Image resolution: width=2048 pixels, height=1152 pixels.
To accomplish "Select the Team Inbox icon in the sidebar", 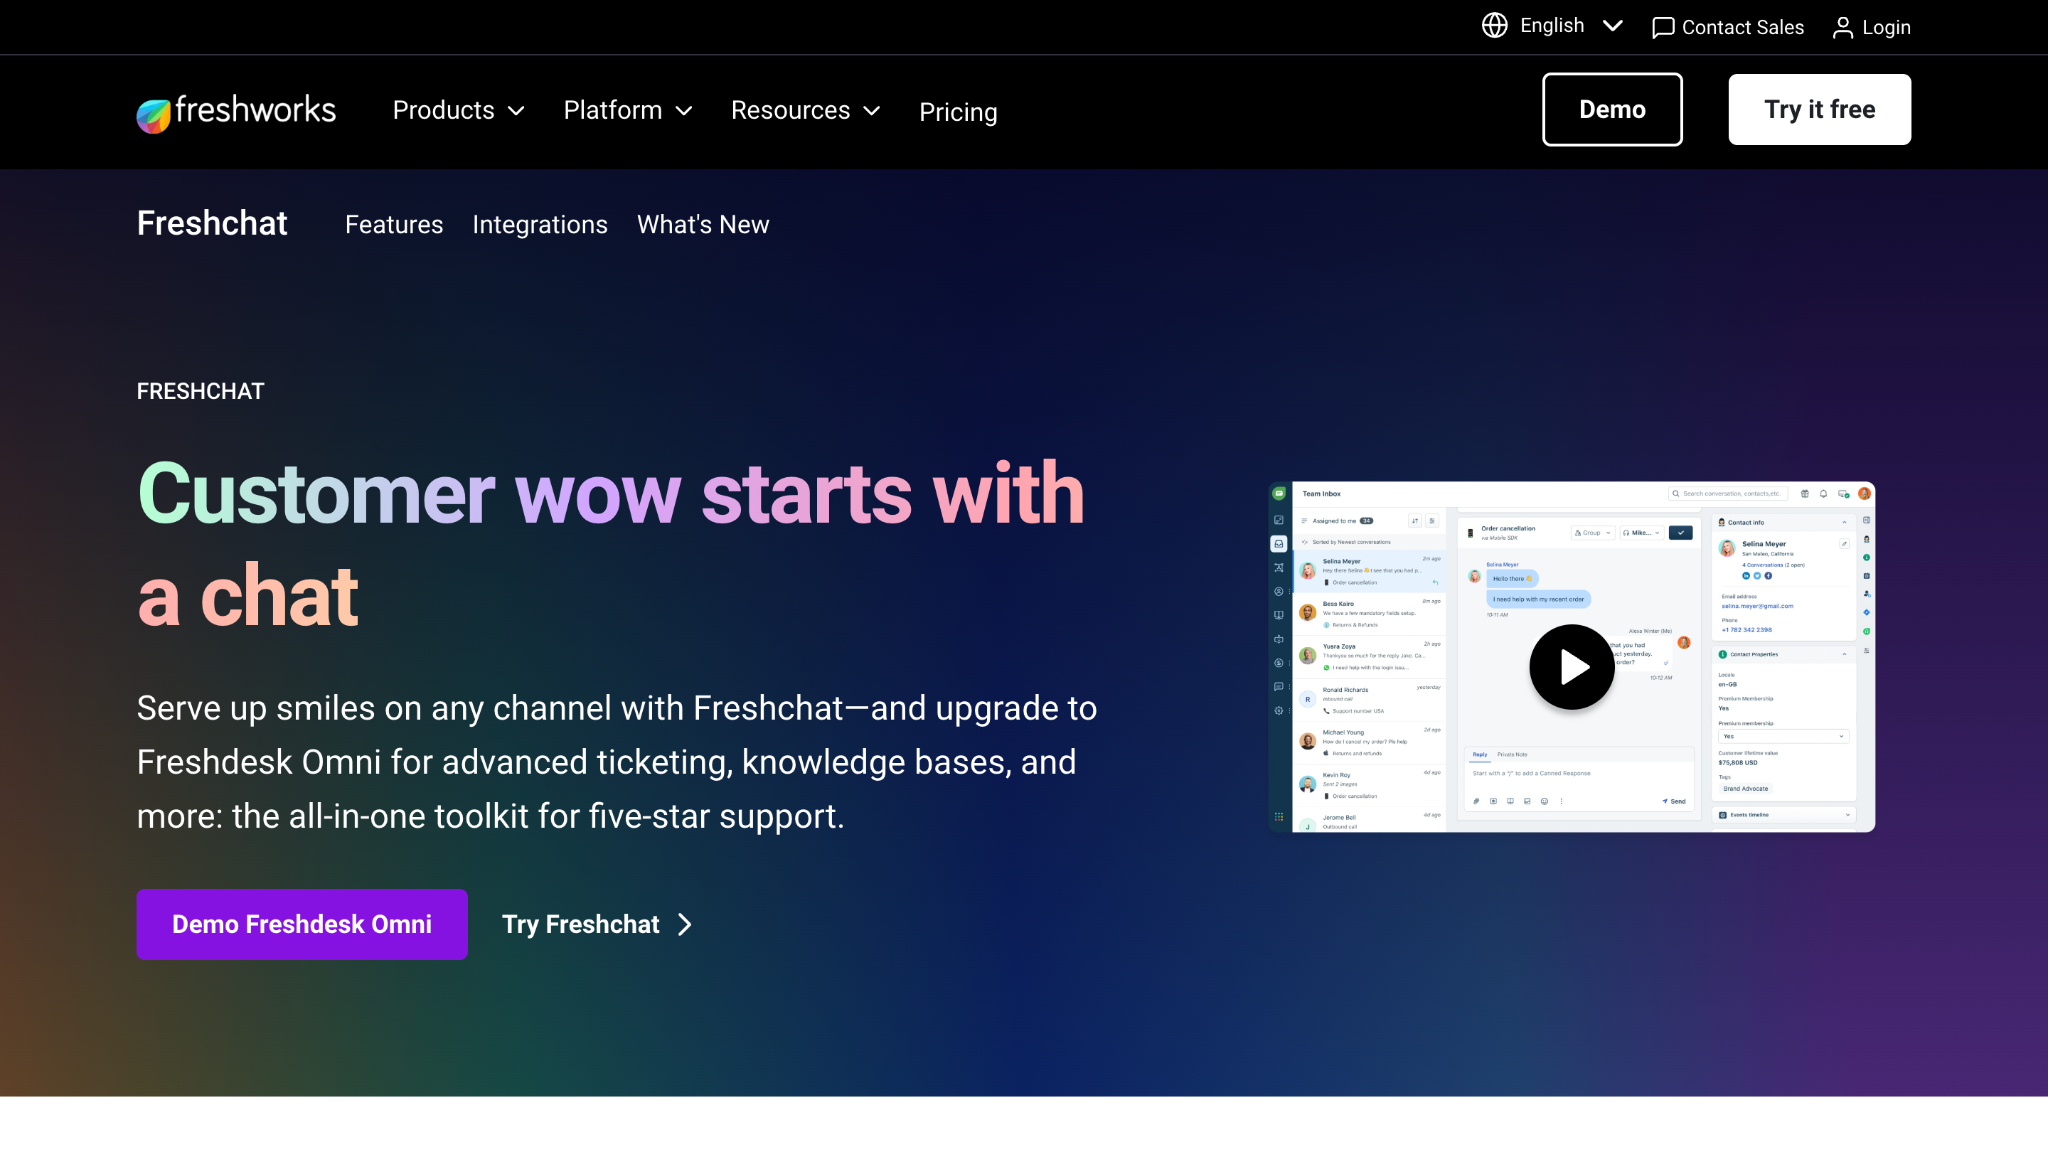I will (1279, 544).
